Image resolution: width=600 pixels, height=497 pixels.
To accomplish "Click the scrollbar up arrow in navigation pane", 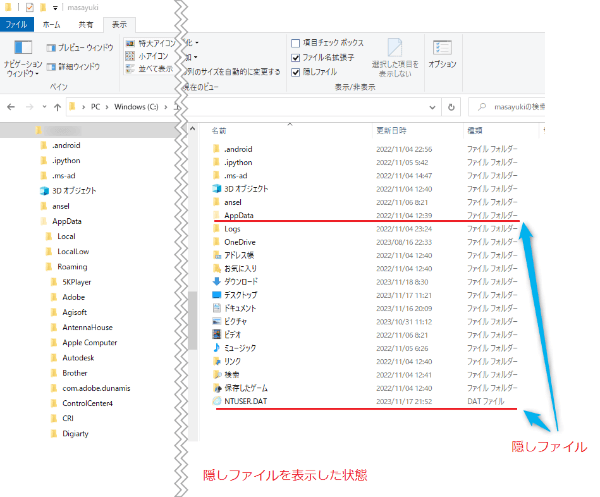I will (192, 129).
